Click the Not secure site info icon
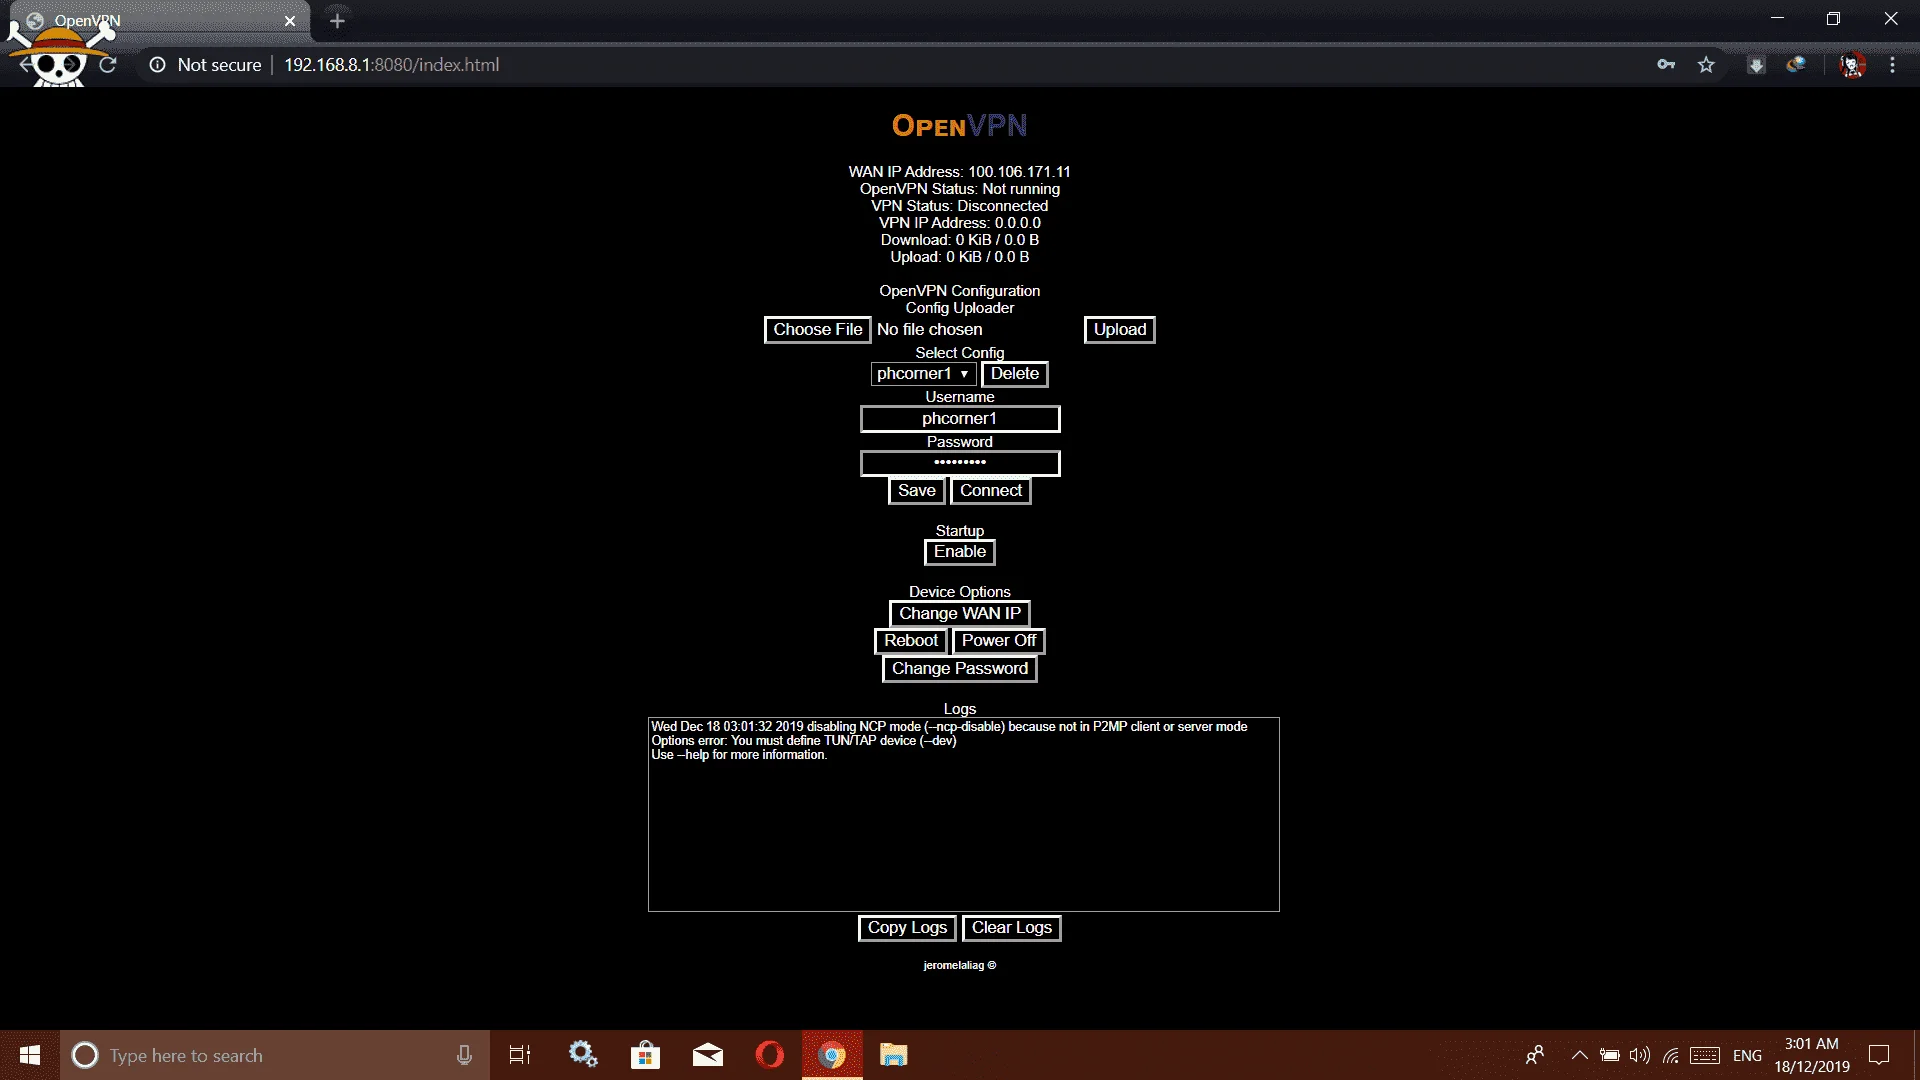Image resolution: width=1920 pixels, height=1080 pixels. pyautogui.click(x=157, y=65)
